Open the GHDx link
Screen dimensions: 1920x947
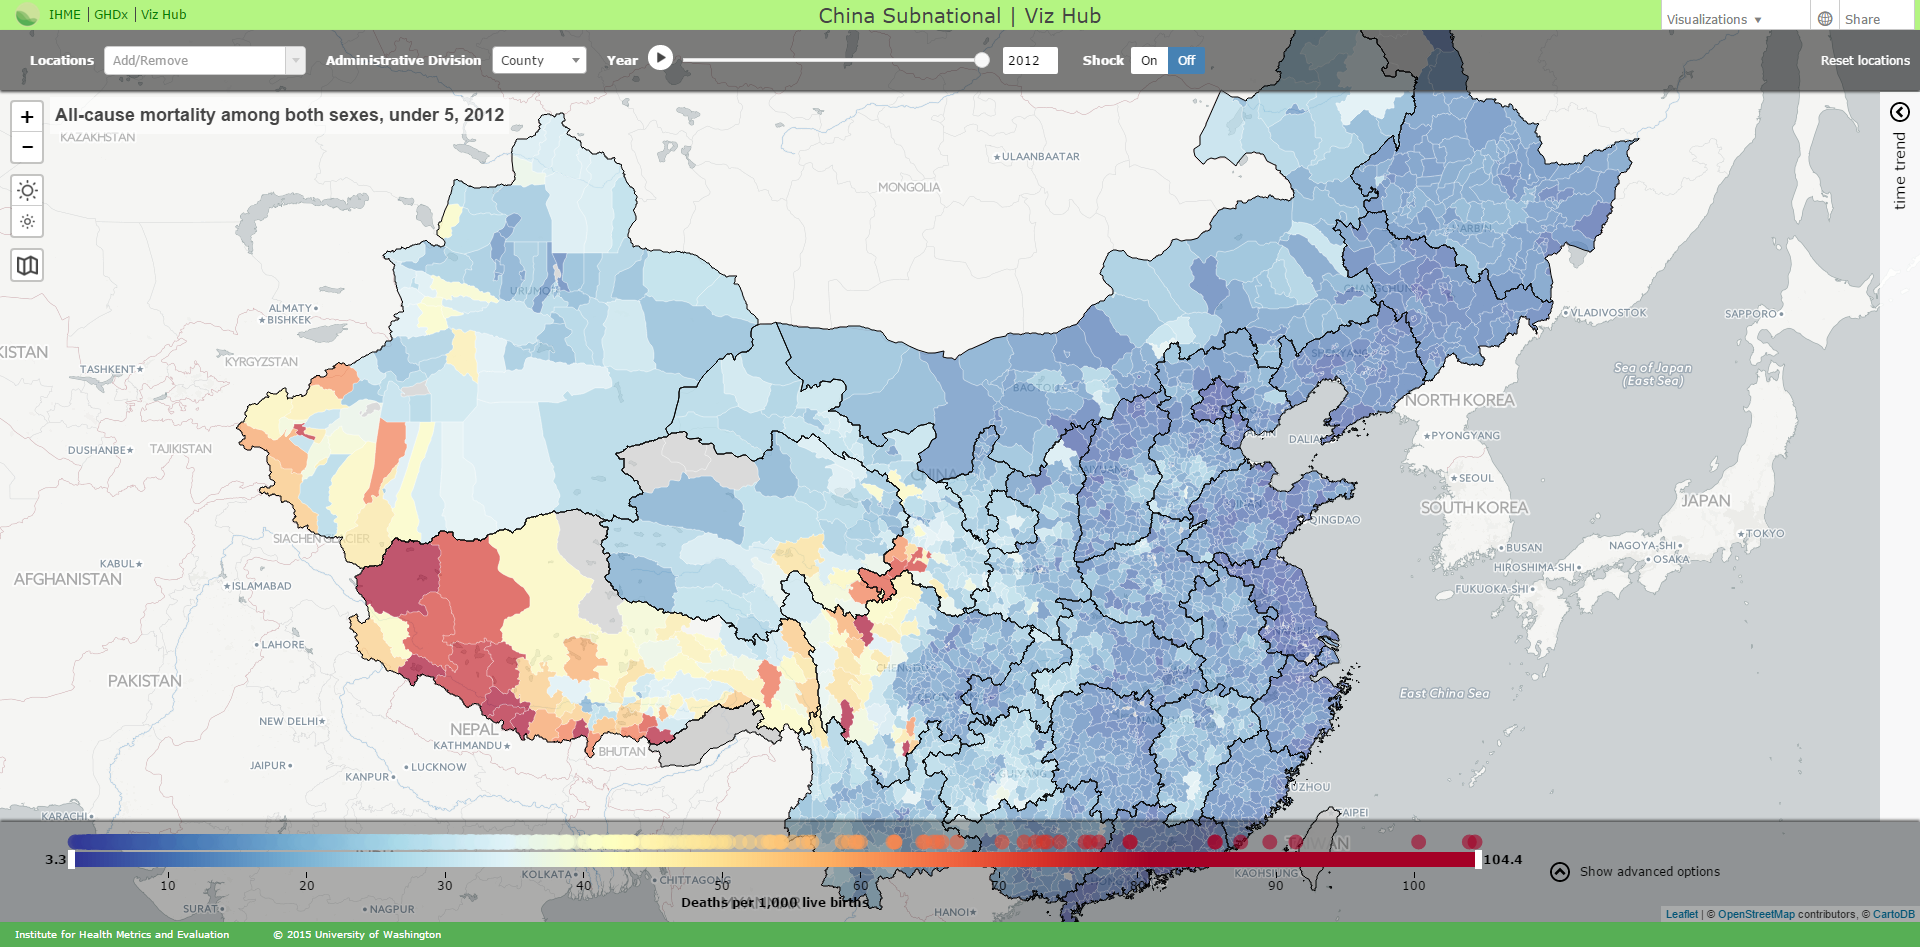pyautogui.click(x=111, y=15)
